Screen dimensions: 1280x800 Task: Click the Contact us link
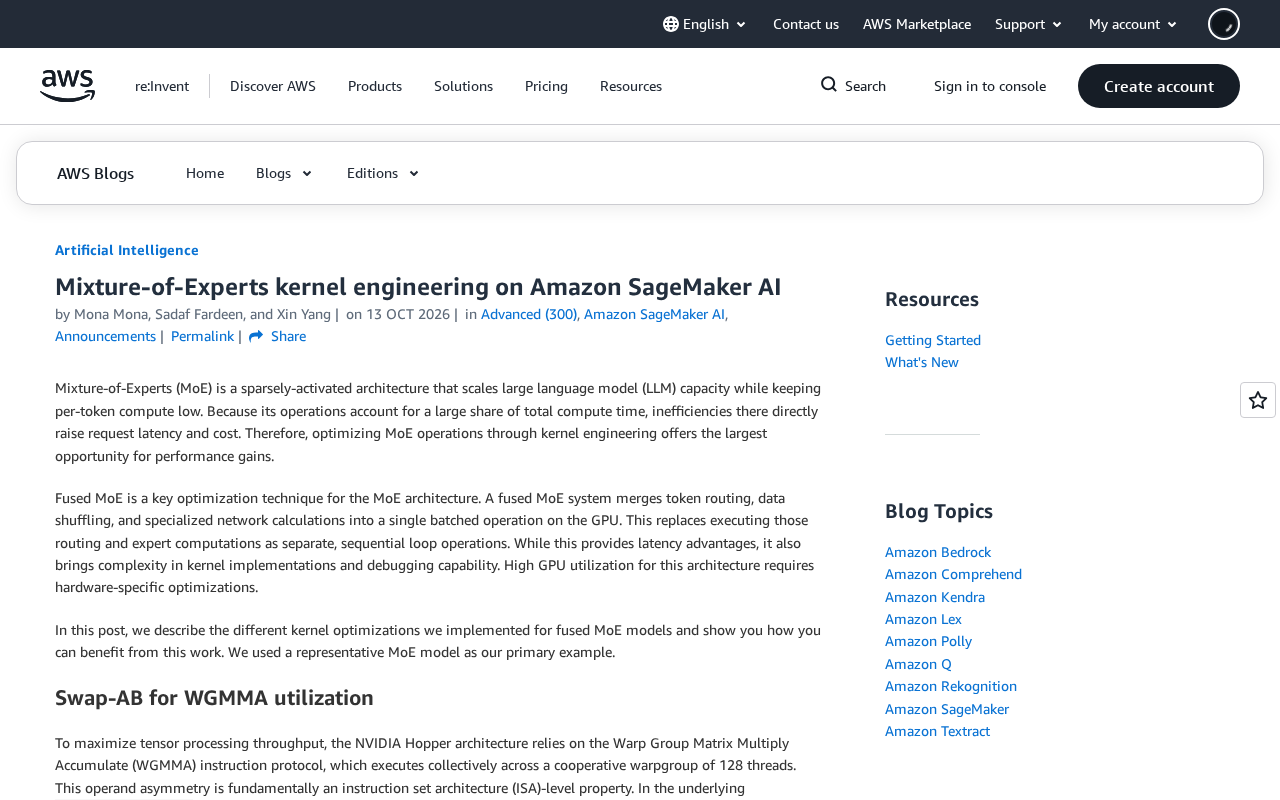coord(806,24)
